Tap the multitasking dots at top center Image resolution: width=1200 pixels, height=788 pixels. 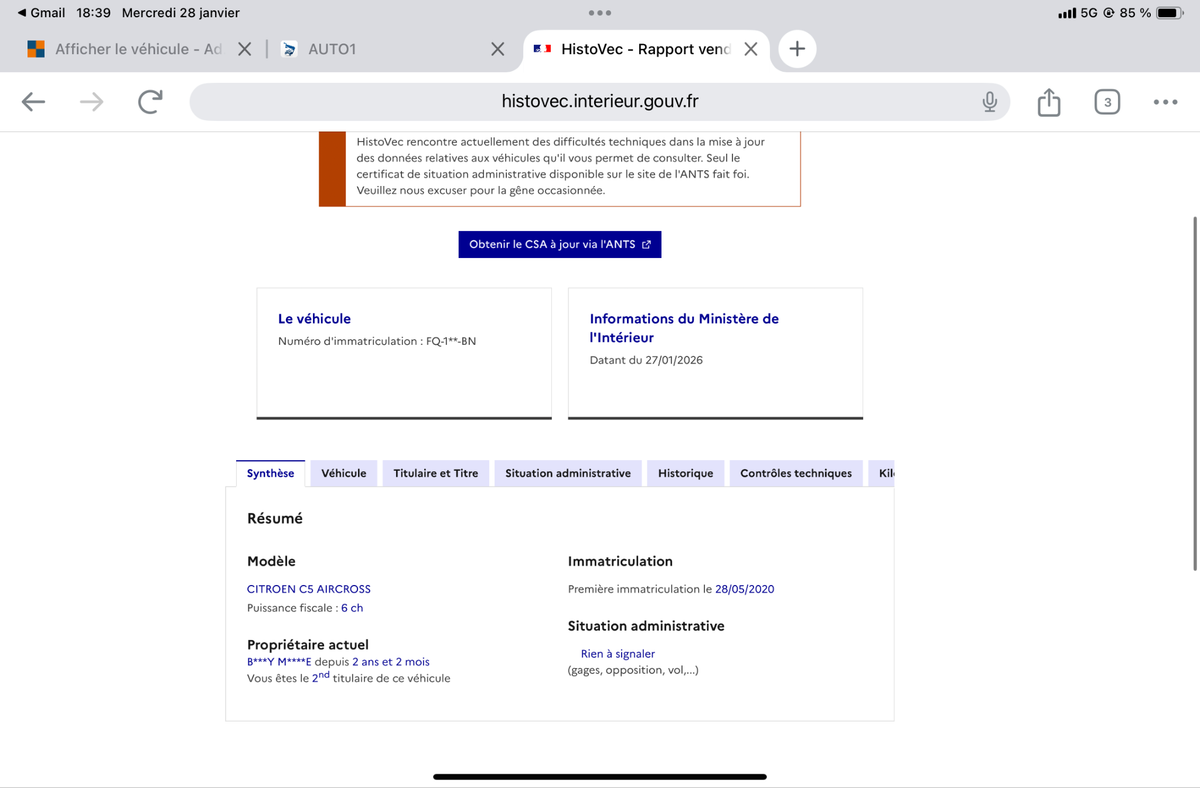point(600,13)
